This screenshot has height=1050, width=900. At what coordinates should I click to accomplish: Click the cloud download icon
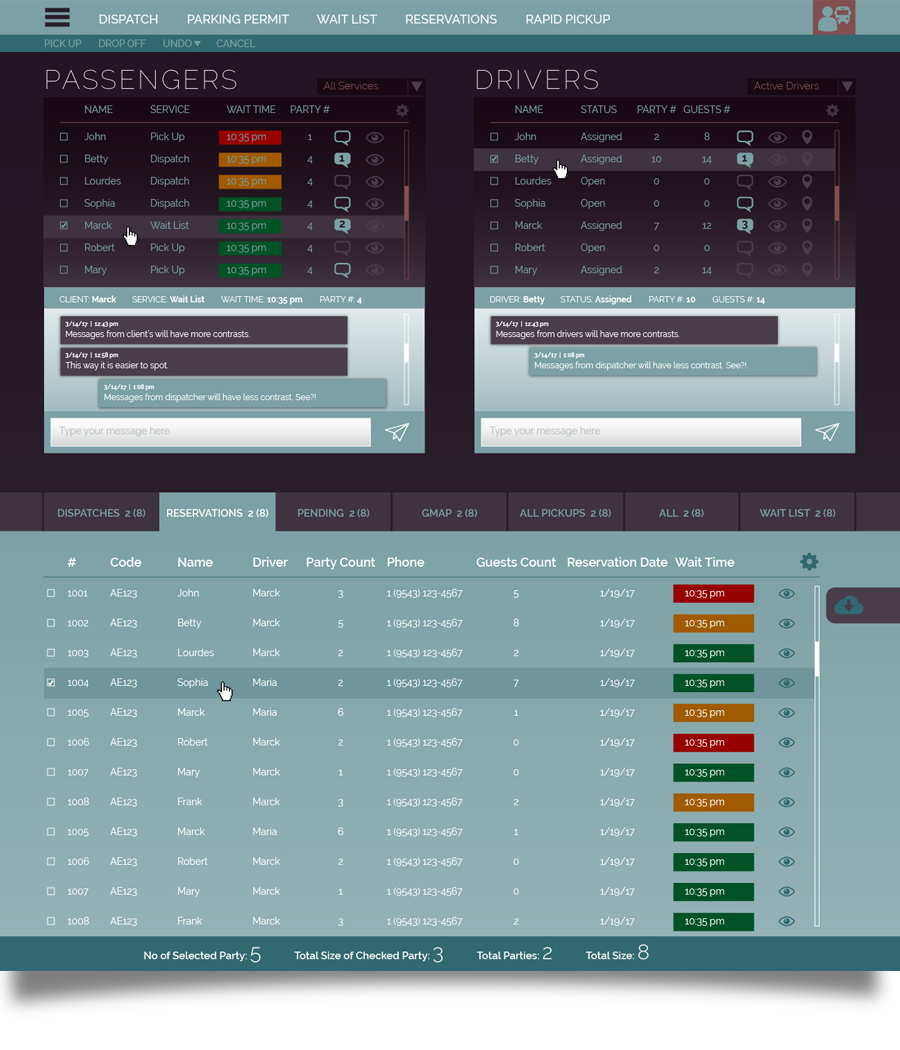848,605
